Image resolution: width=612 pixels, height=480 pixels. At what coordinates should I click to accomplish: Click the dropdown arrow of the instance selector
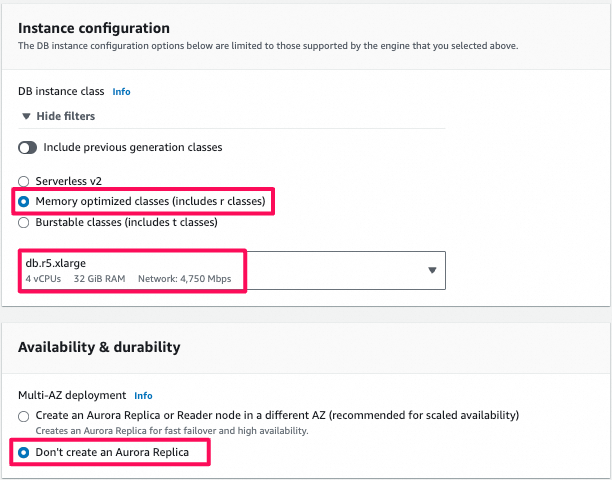click(432, 270)
